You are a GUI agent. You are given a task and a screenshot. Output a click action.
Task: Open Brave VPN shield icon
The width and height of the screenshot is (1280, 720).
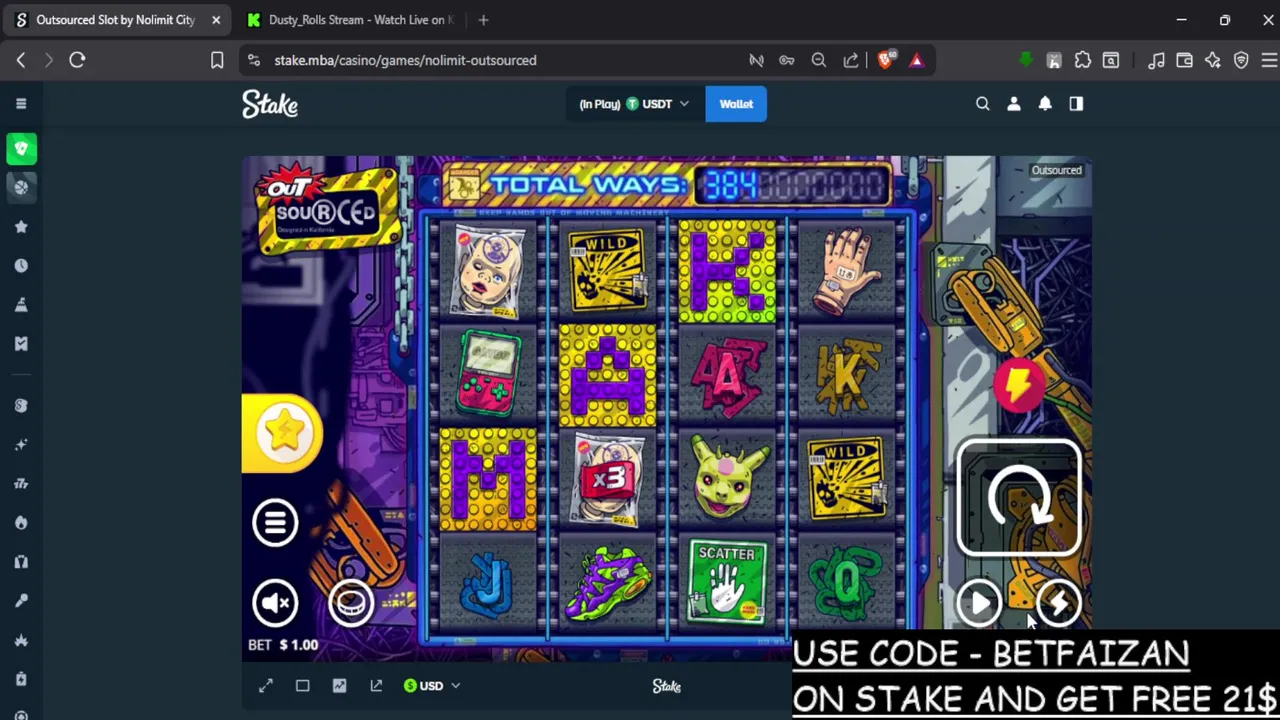[1241, 61]
